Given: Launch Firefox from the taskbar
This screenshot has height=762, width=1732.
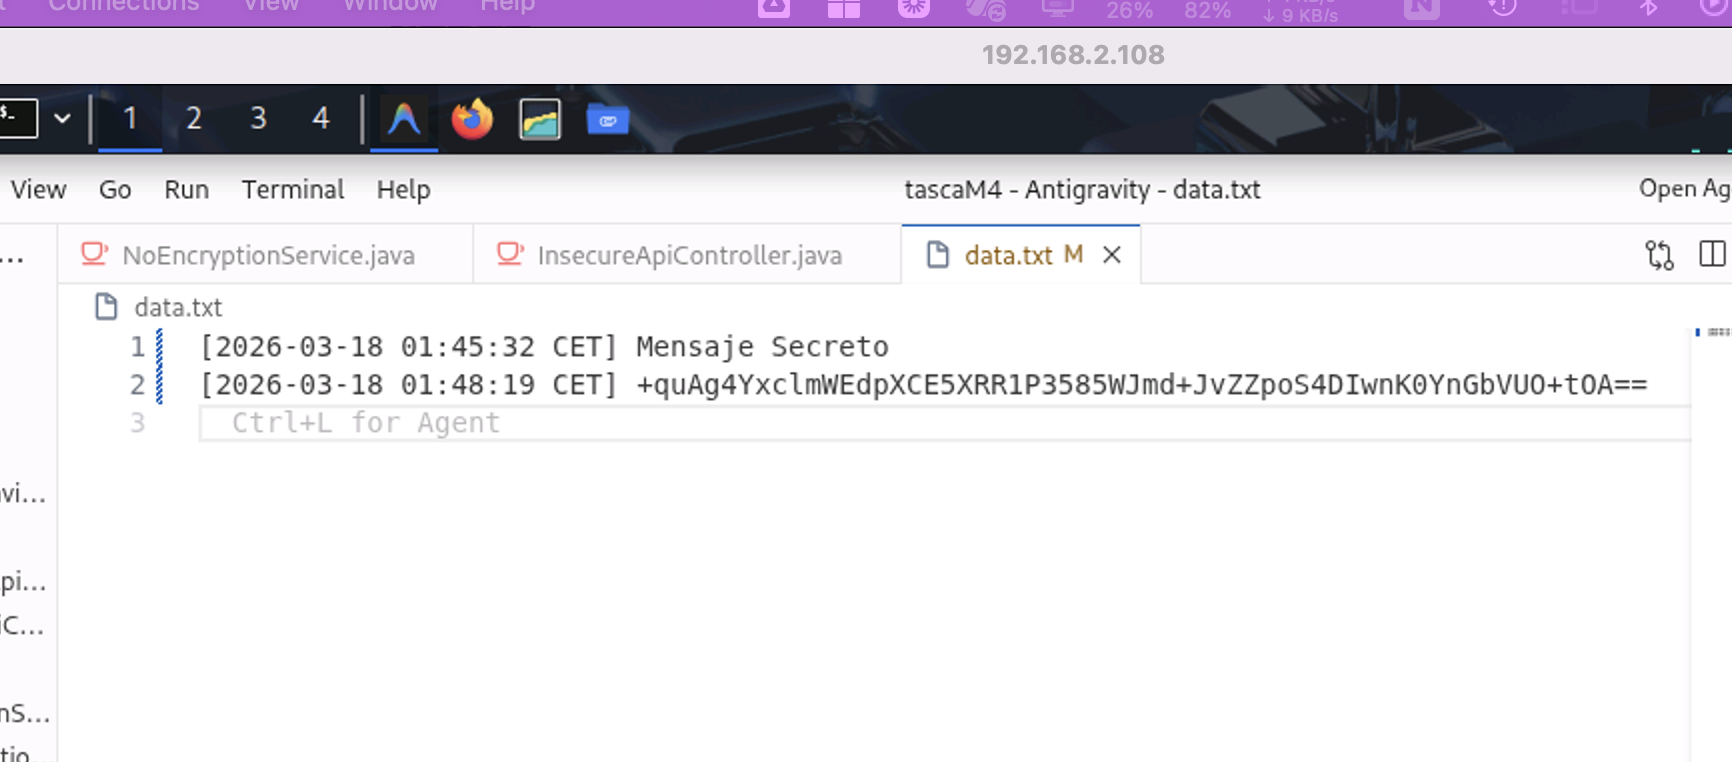Looking at the screenshot, I should click(x=472, y=119).
